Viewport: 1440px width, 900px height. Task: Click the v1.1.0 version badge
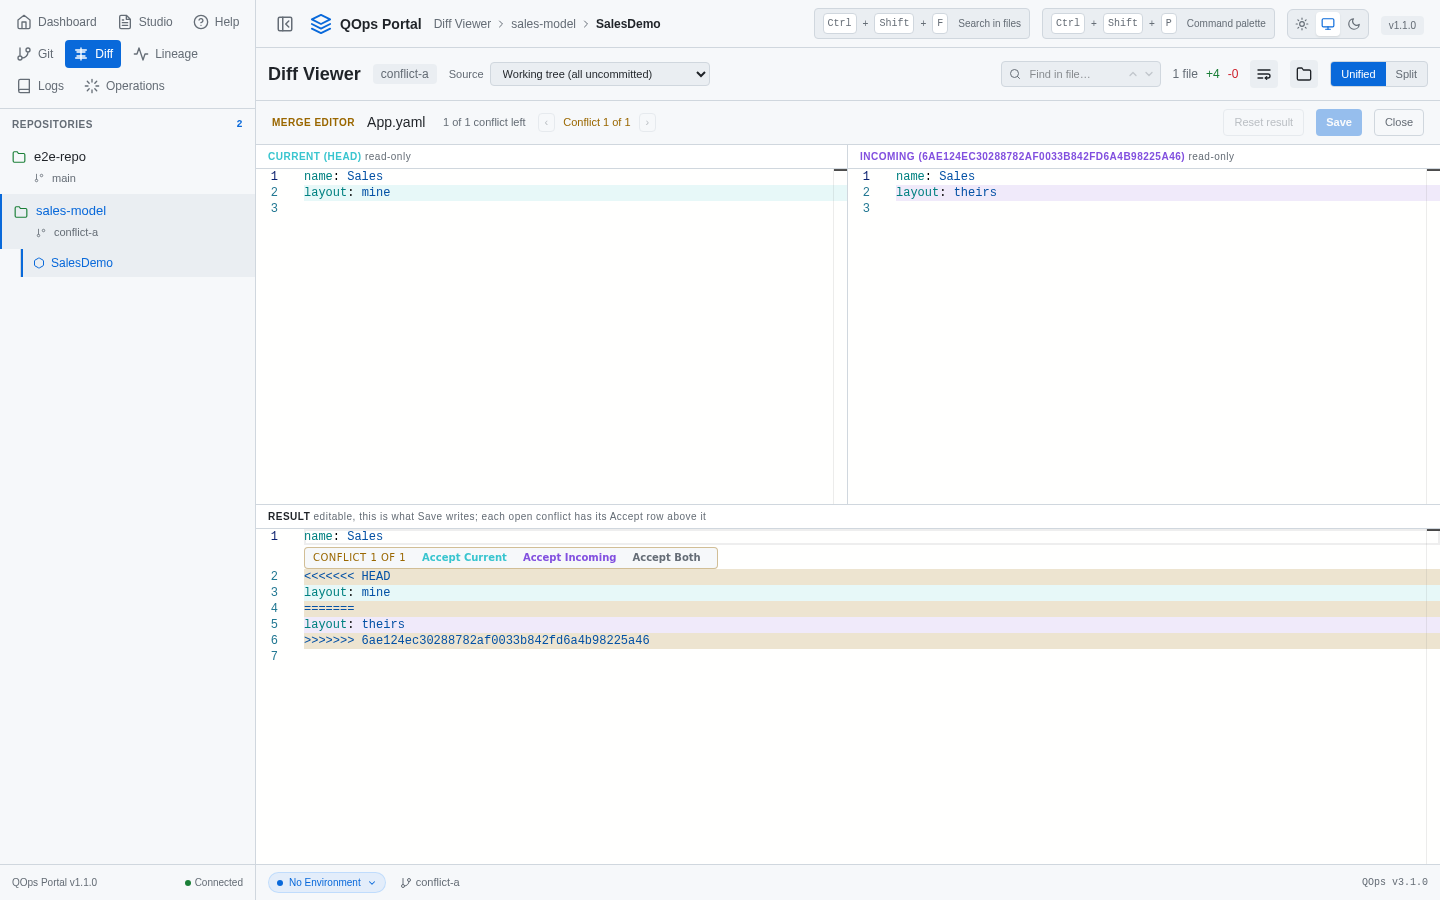[1402, 25]
